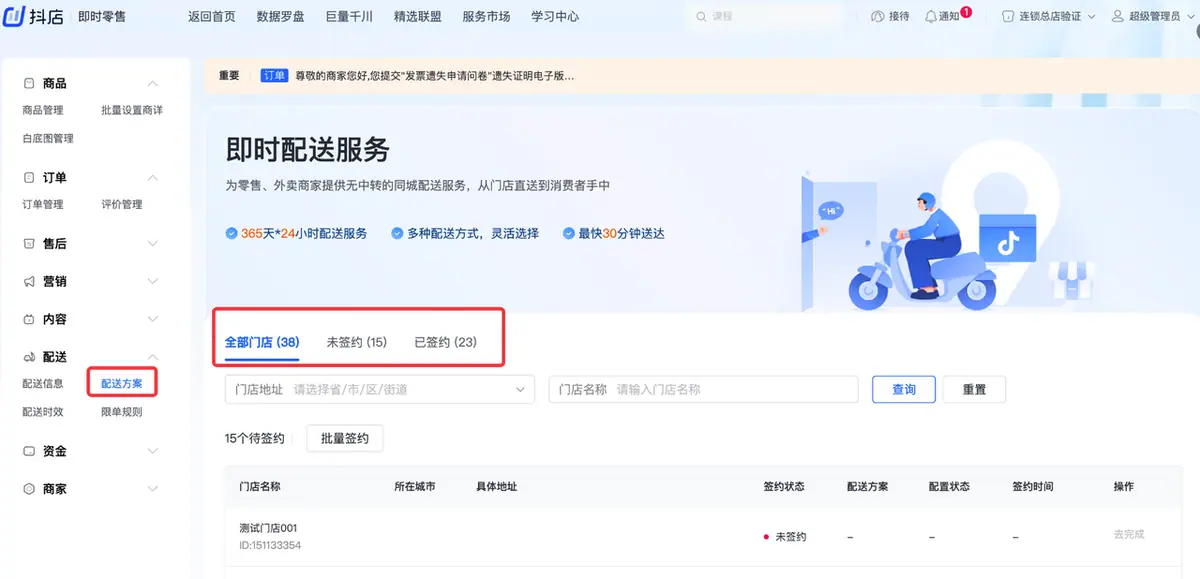Open 商品管理 in the sidebar
The width and height of the screenshot is (1200, 579).
click(x=43, y=111)
